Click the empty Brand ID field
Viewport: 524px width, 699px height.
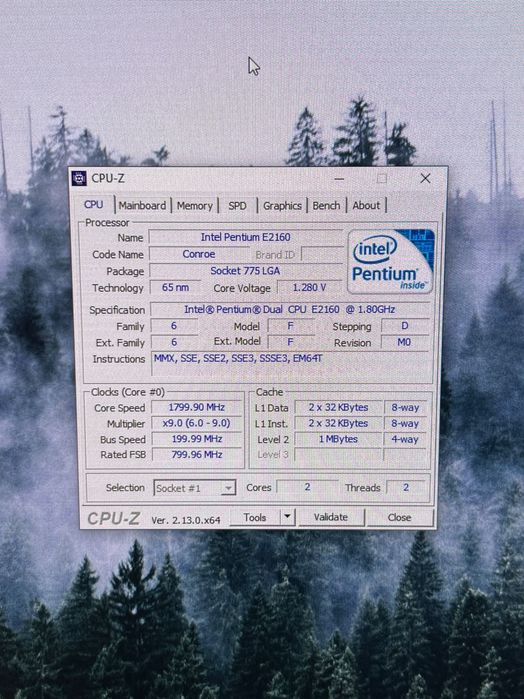[x=322, y=254]
